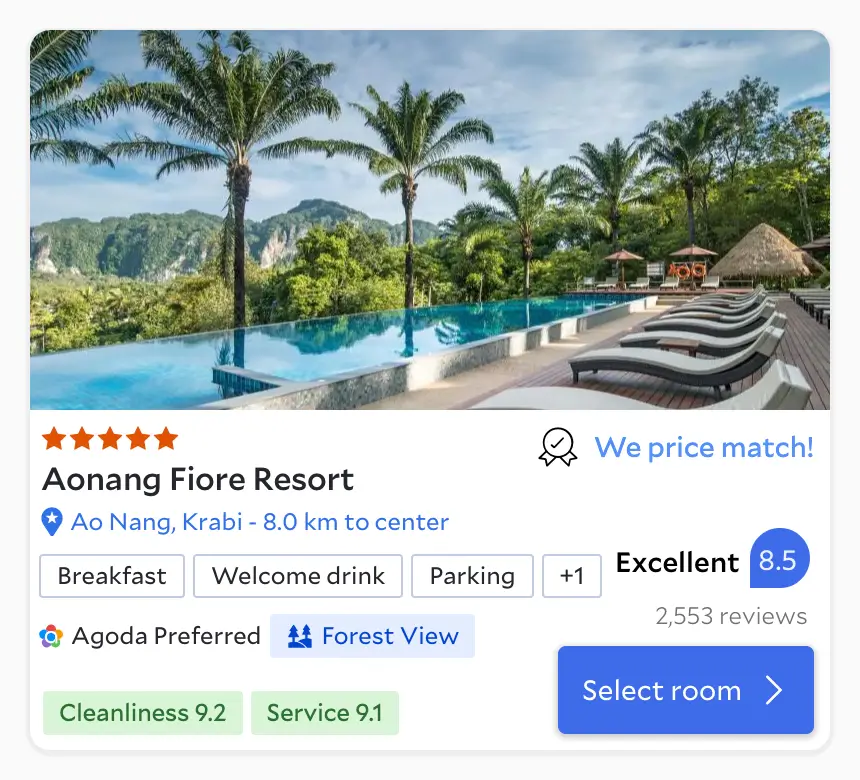Expand the +1 more amenities tag
This screenshot has height=780, width=860.
pyautogui.click(x=572, y=576)
